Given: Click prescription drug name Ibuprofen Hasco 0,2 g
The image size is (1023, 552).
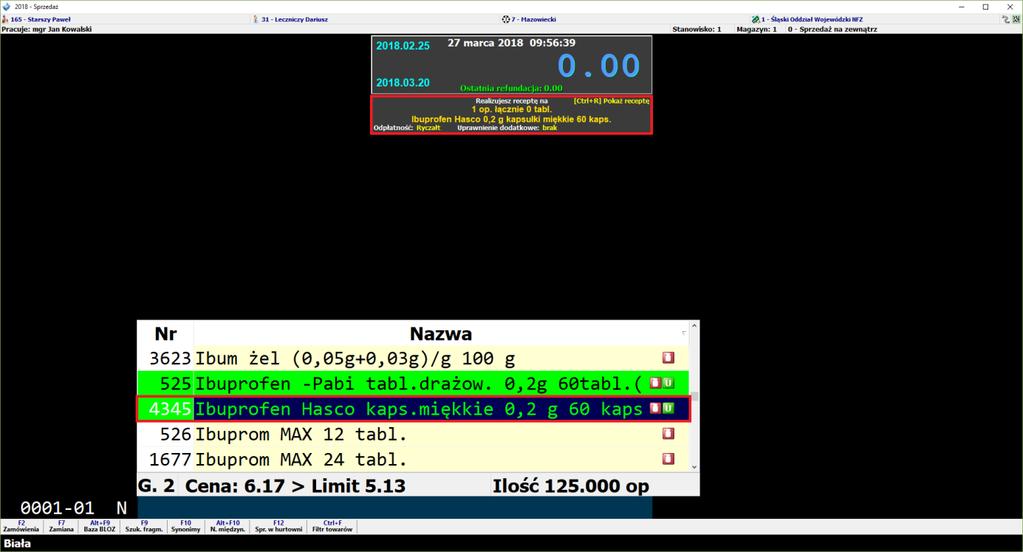Looking at the screenshot, I should click(511, 119).
